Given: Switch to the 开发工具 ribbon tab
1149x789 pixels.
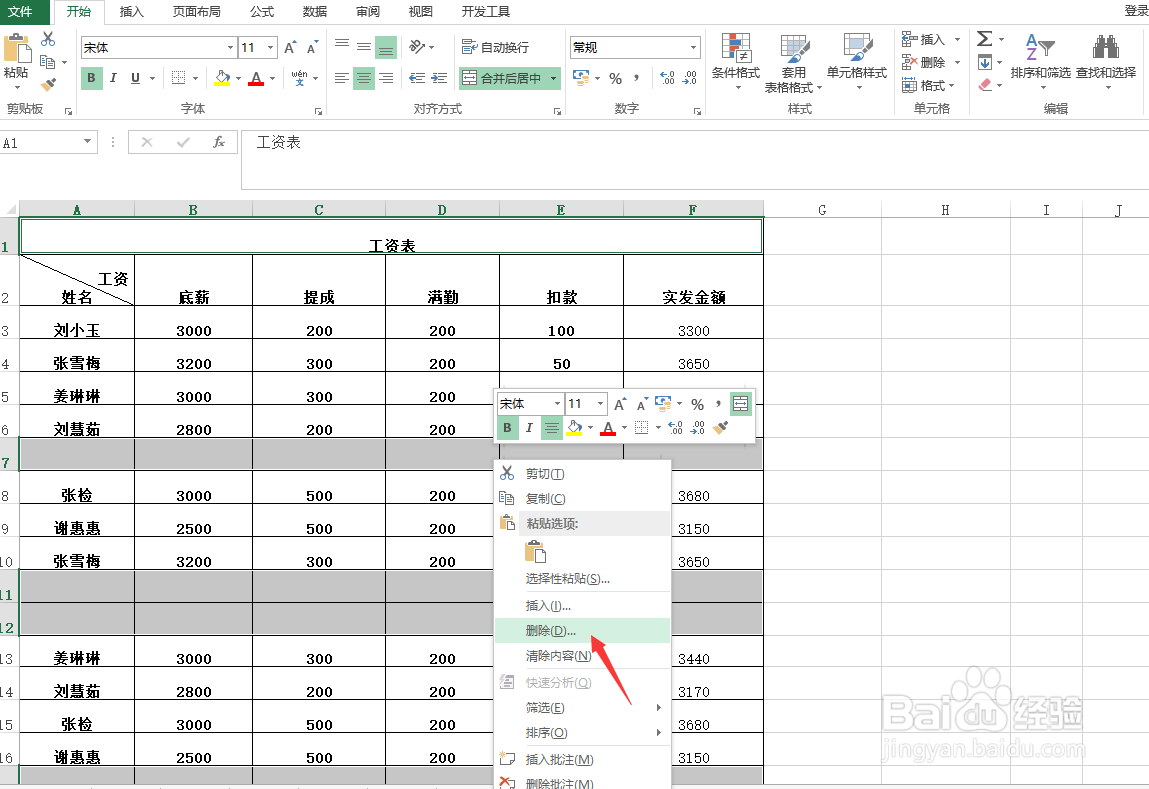Looking at the screenshot, I should pyautogui.click(x=485, y=12).
